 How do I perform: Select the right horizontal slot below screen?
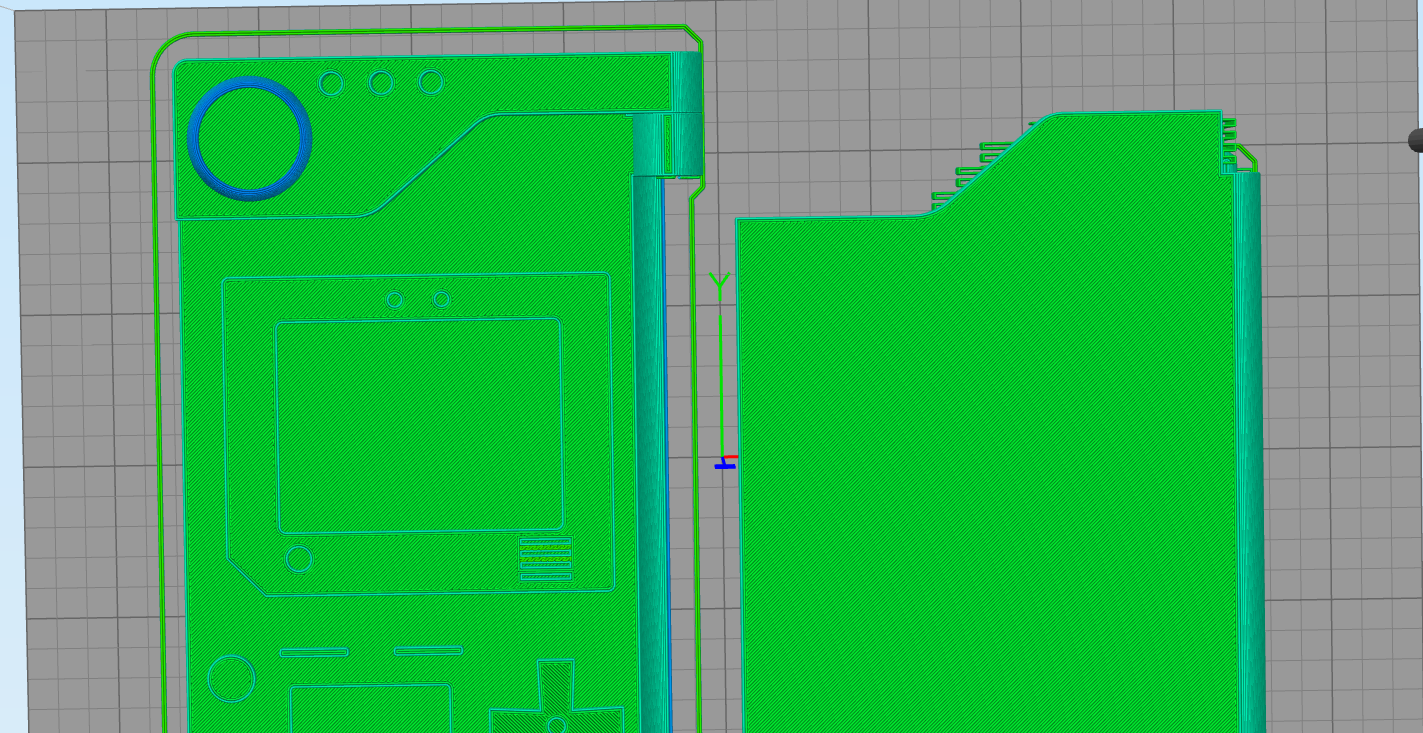pos(428,651)
